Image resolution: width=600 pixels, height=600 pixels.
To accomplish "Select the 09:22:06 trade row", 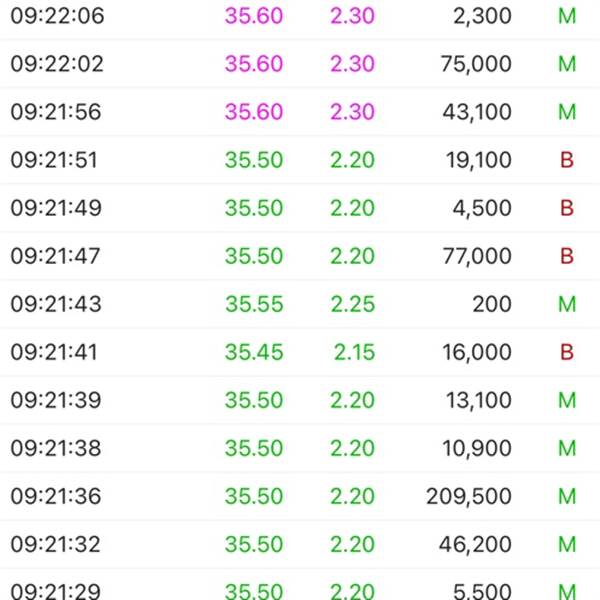I will 300,16.
